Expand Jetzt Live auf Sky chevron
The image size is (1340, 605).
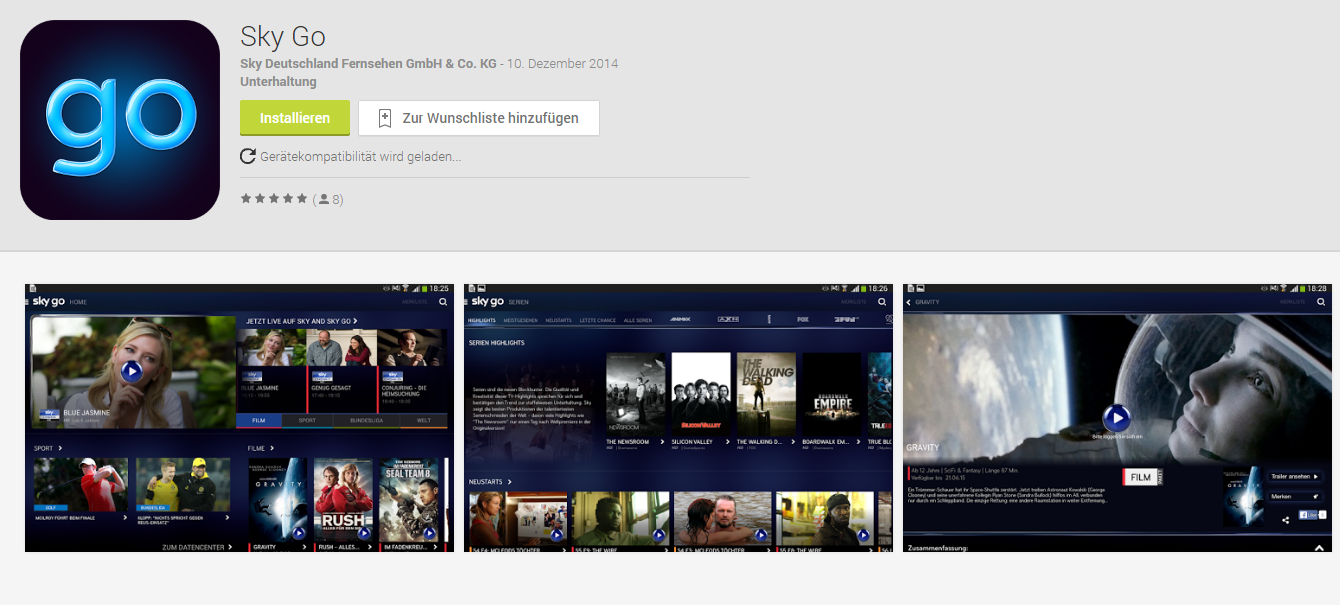[355, 321]
